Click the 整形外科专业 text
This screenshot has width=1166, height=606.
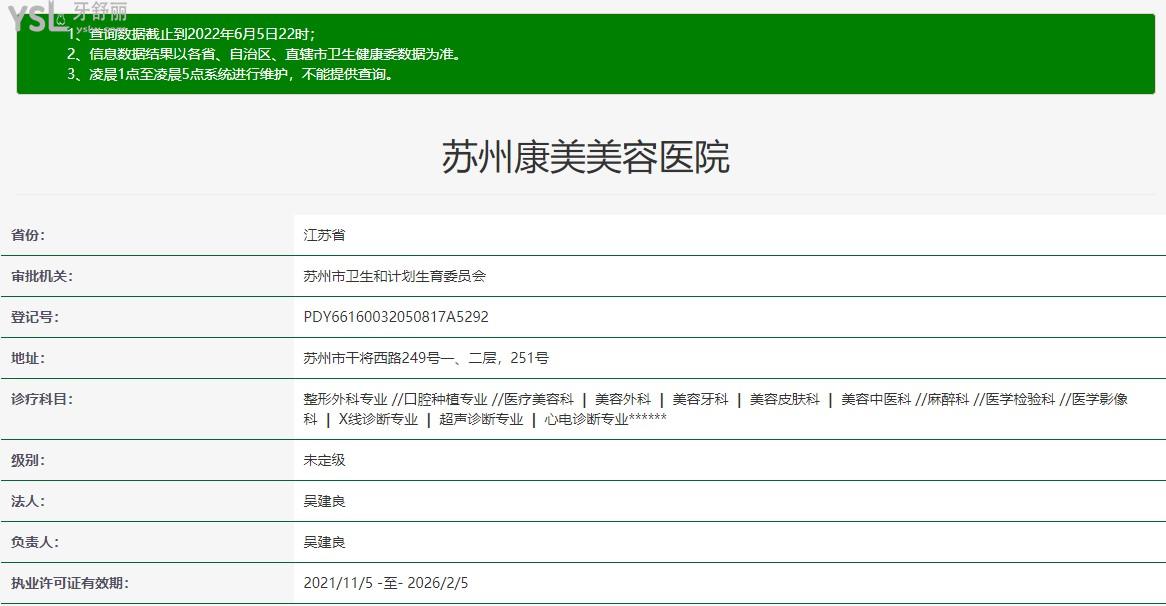[x=345, y=399]
